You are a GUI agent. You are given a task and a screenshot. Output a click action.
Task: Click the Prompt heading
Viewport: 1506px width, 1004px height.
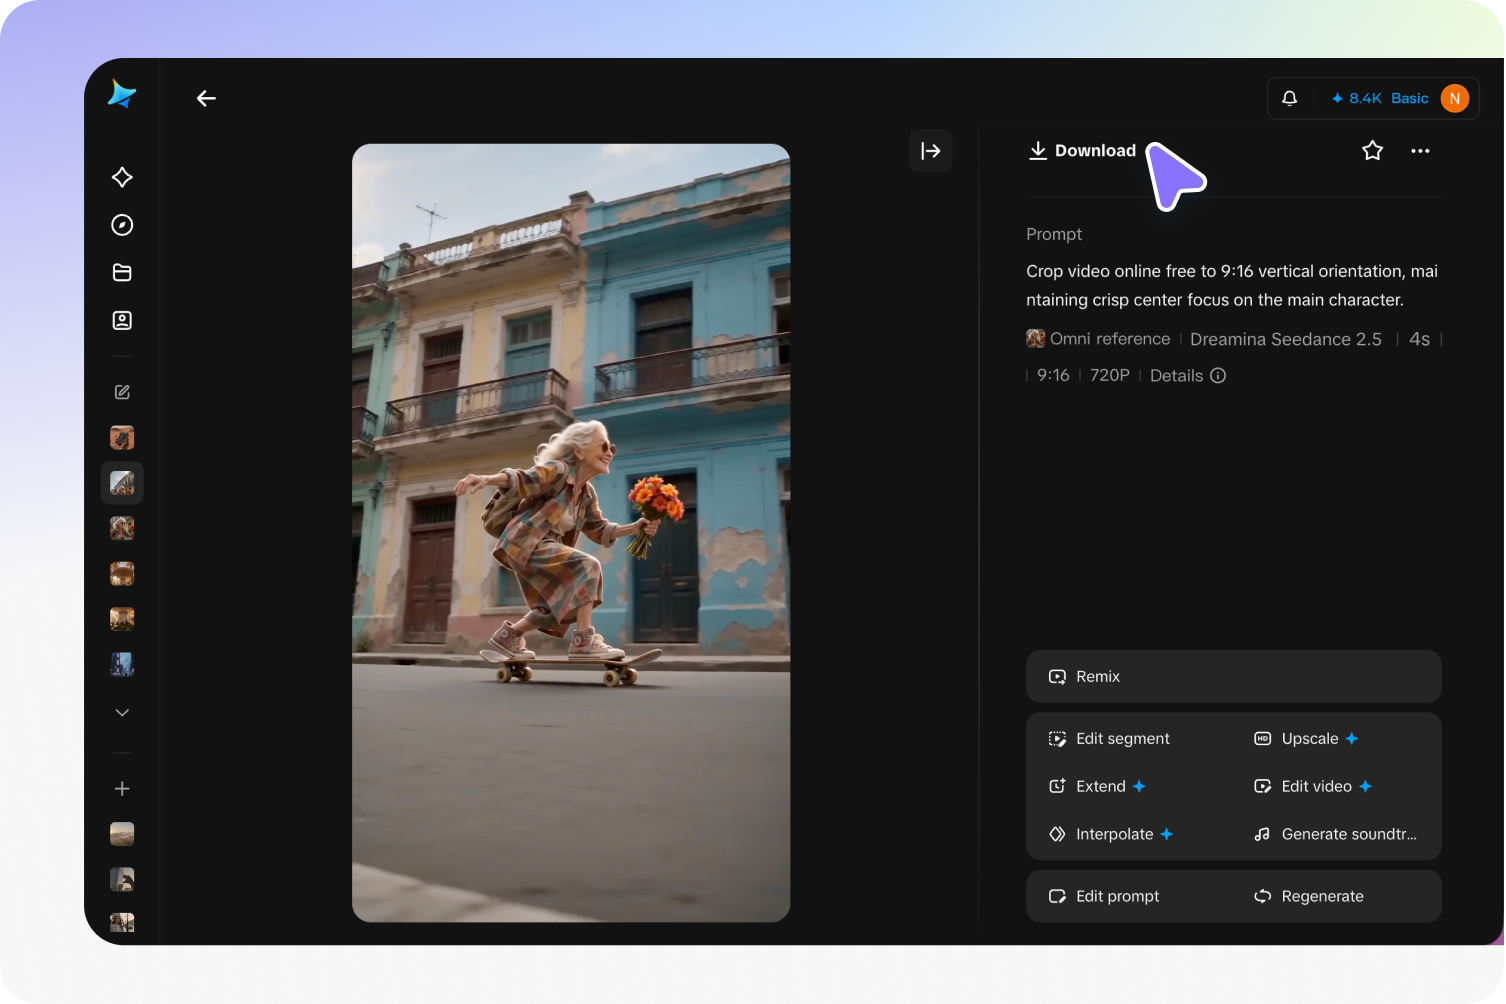pos(1054,234)
